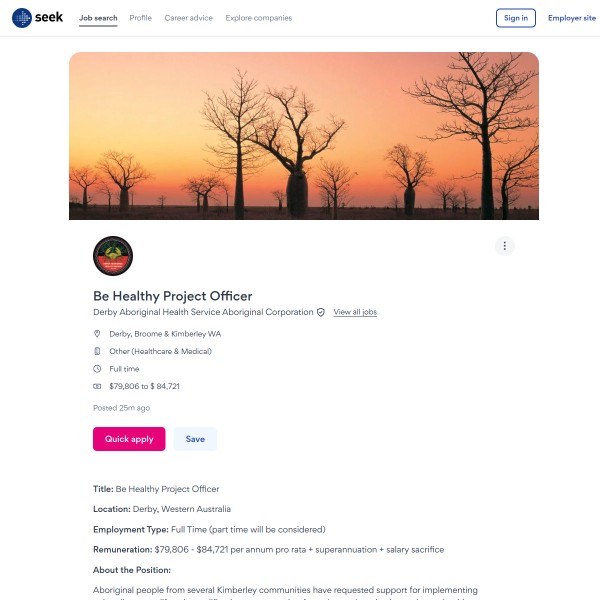Click the clock icon beside Full time
Image resolution: width=600 pixels, height=600 pixels.
pyautogui.click(x=97, y=368)
